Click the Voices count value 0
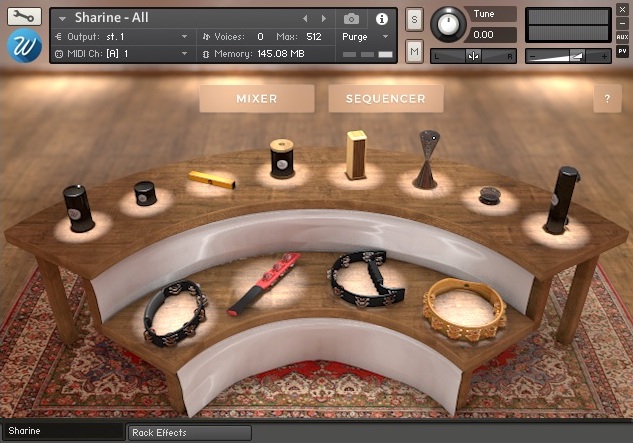Screen dimensions: 633x443 point(260,37)
